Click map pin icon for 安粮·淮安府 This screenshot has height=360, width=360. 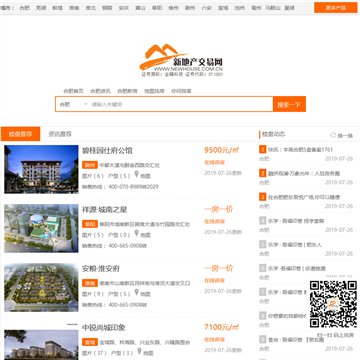[136, 293]
